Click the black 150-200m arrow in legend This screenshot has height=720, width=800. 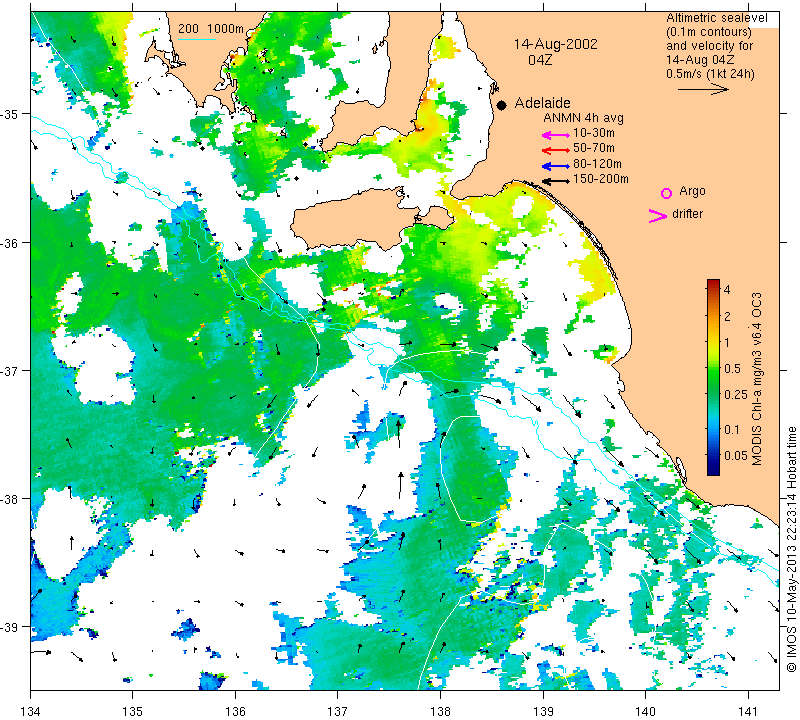point(556,181)
